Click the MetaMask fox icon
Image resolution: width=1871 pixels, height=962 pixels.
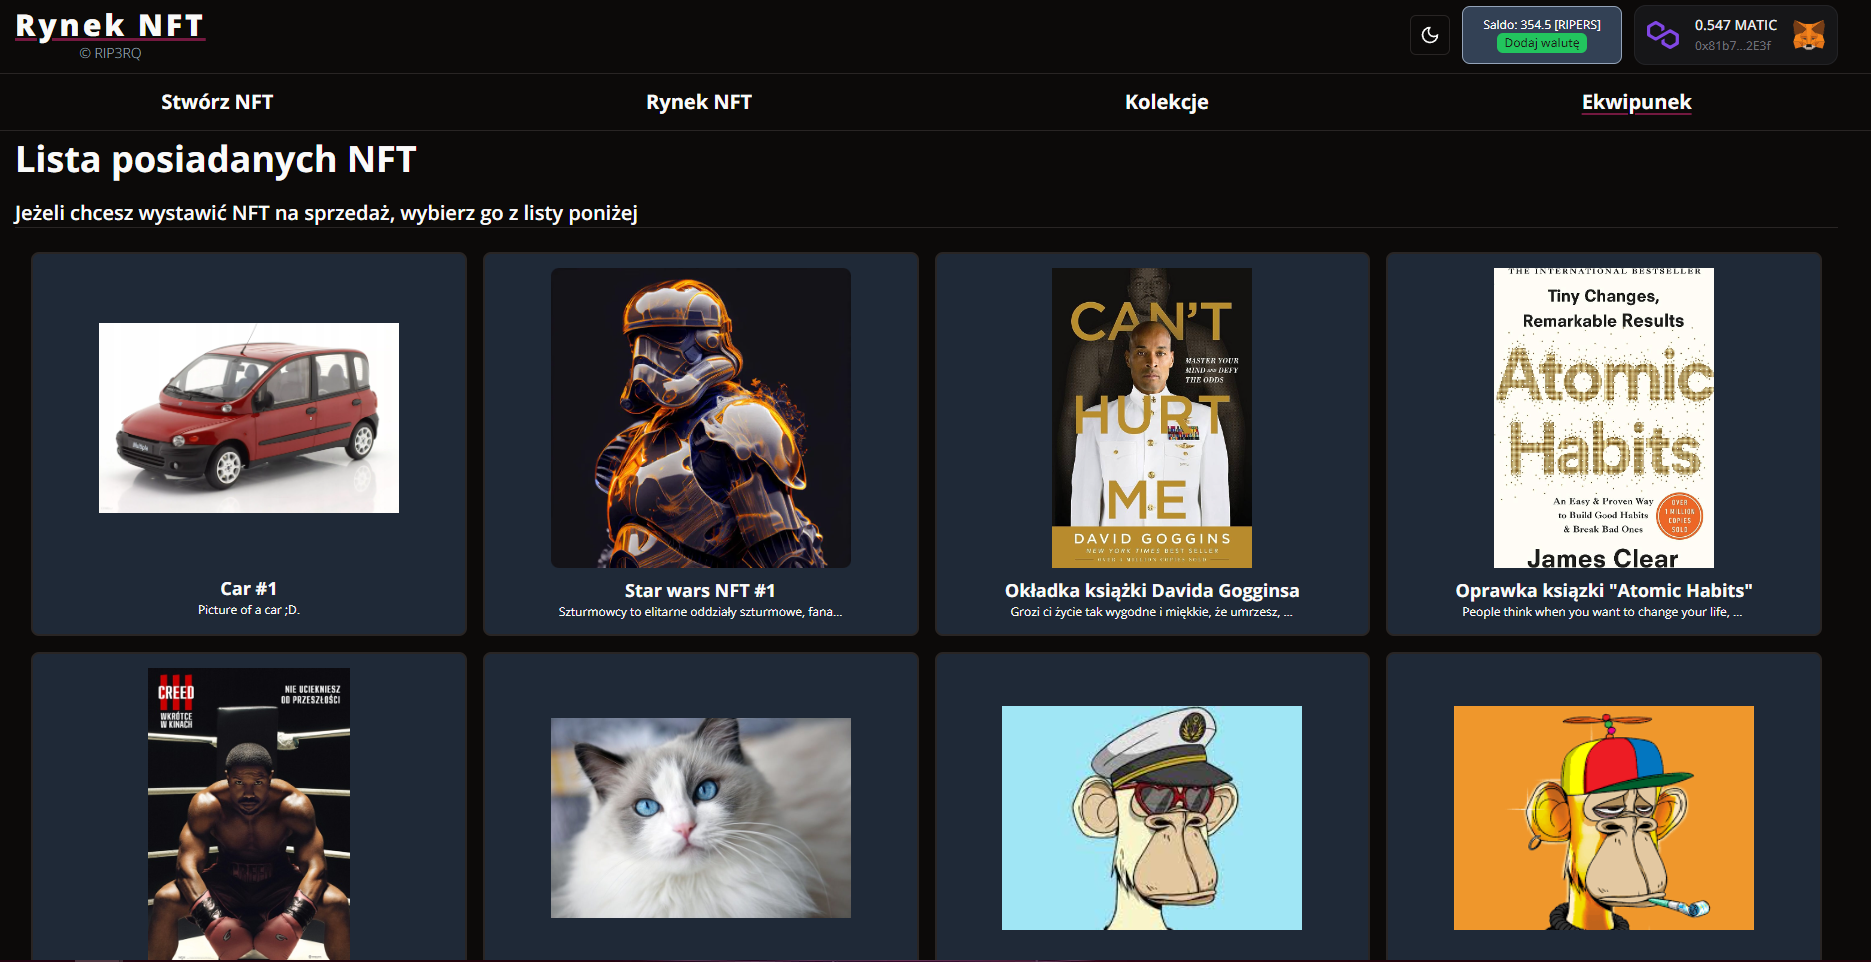coord(1808,36)
